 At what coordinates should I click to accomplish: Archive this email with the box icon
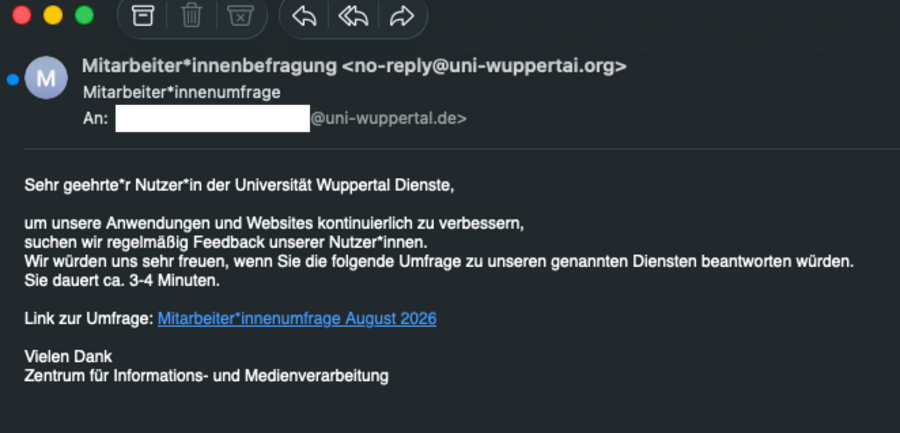(x=143, y=16)
